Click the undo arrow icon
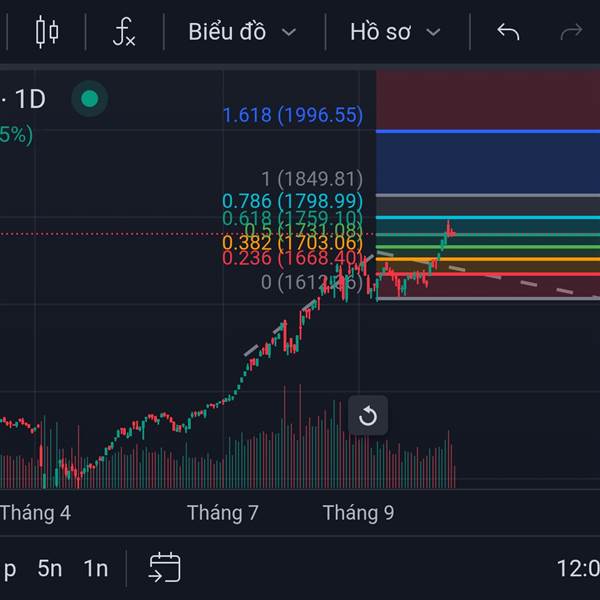Screen dimensions: 600x600 (x=508, y=32)
